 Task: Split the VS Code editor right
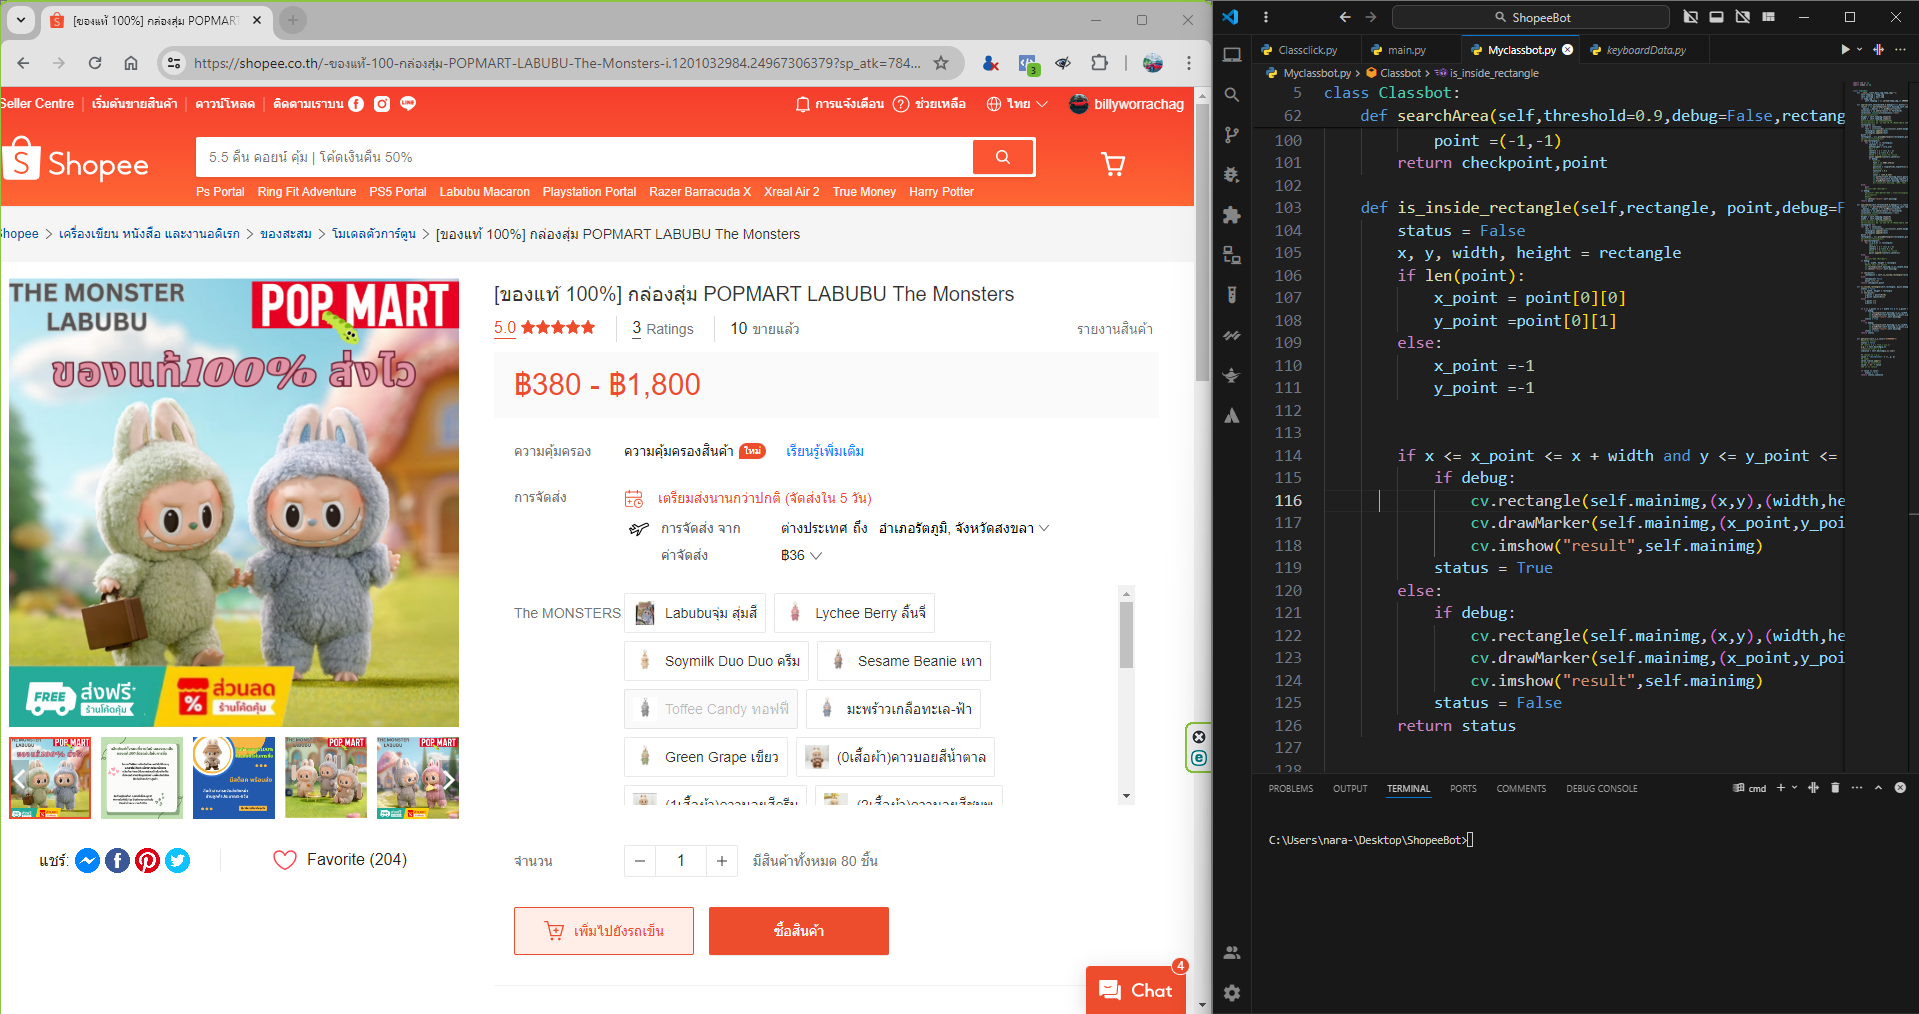point(1878,49)
